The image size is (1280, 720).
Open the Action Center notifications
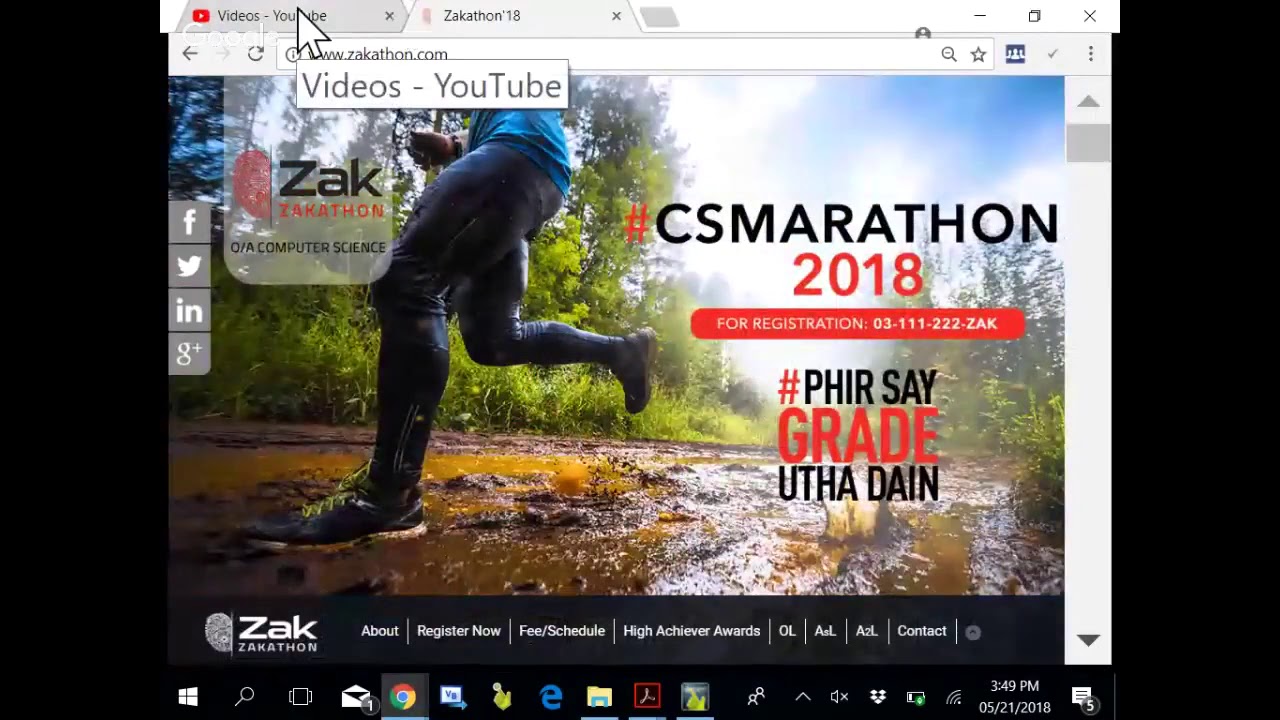coord(1083,697)
